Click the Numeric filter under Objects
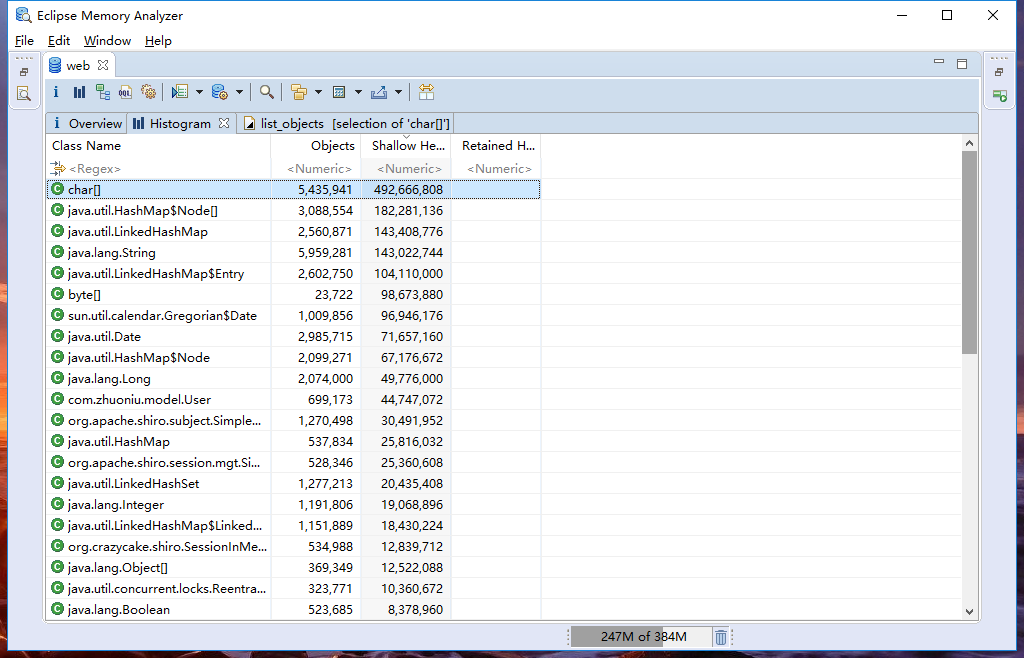Viewport: 1024px width, 658px height. pos(315,168)
